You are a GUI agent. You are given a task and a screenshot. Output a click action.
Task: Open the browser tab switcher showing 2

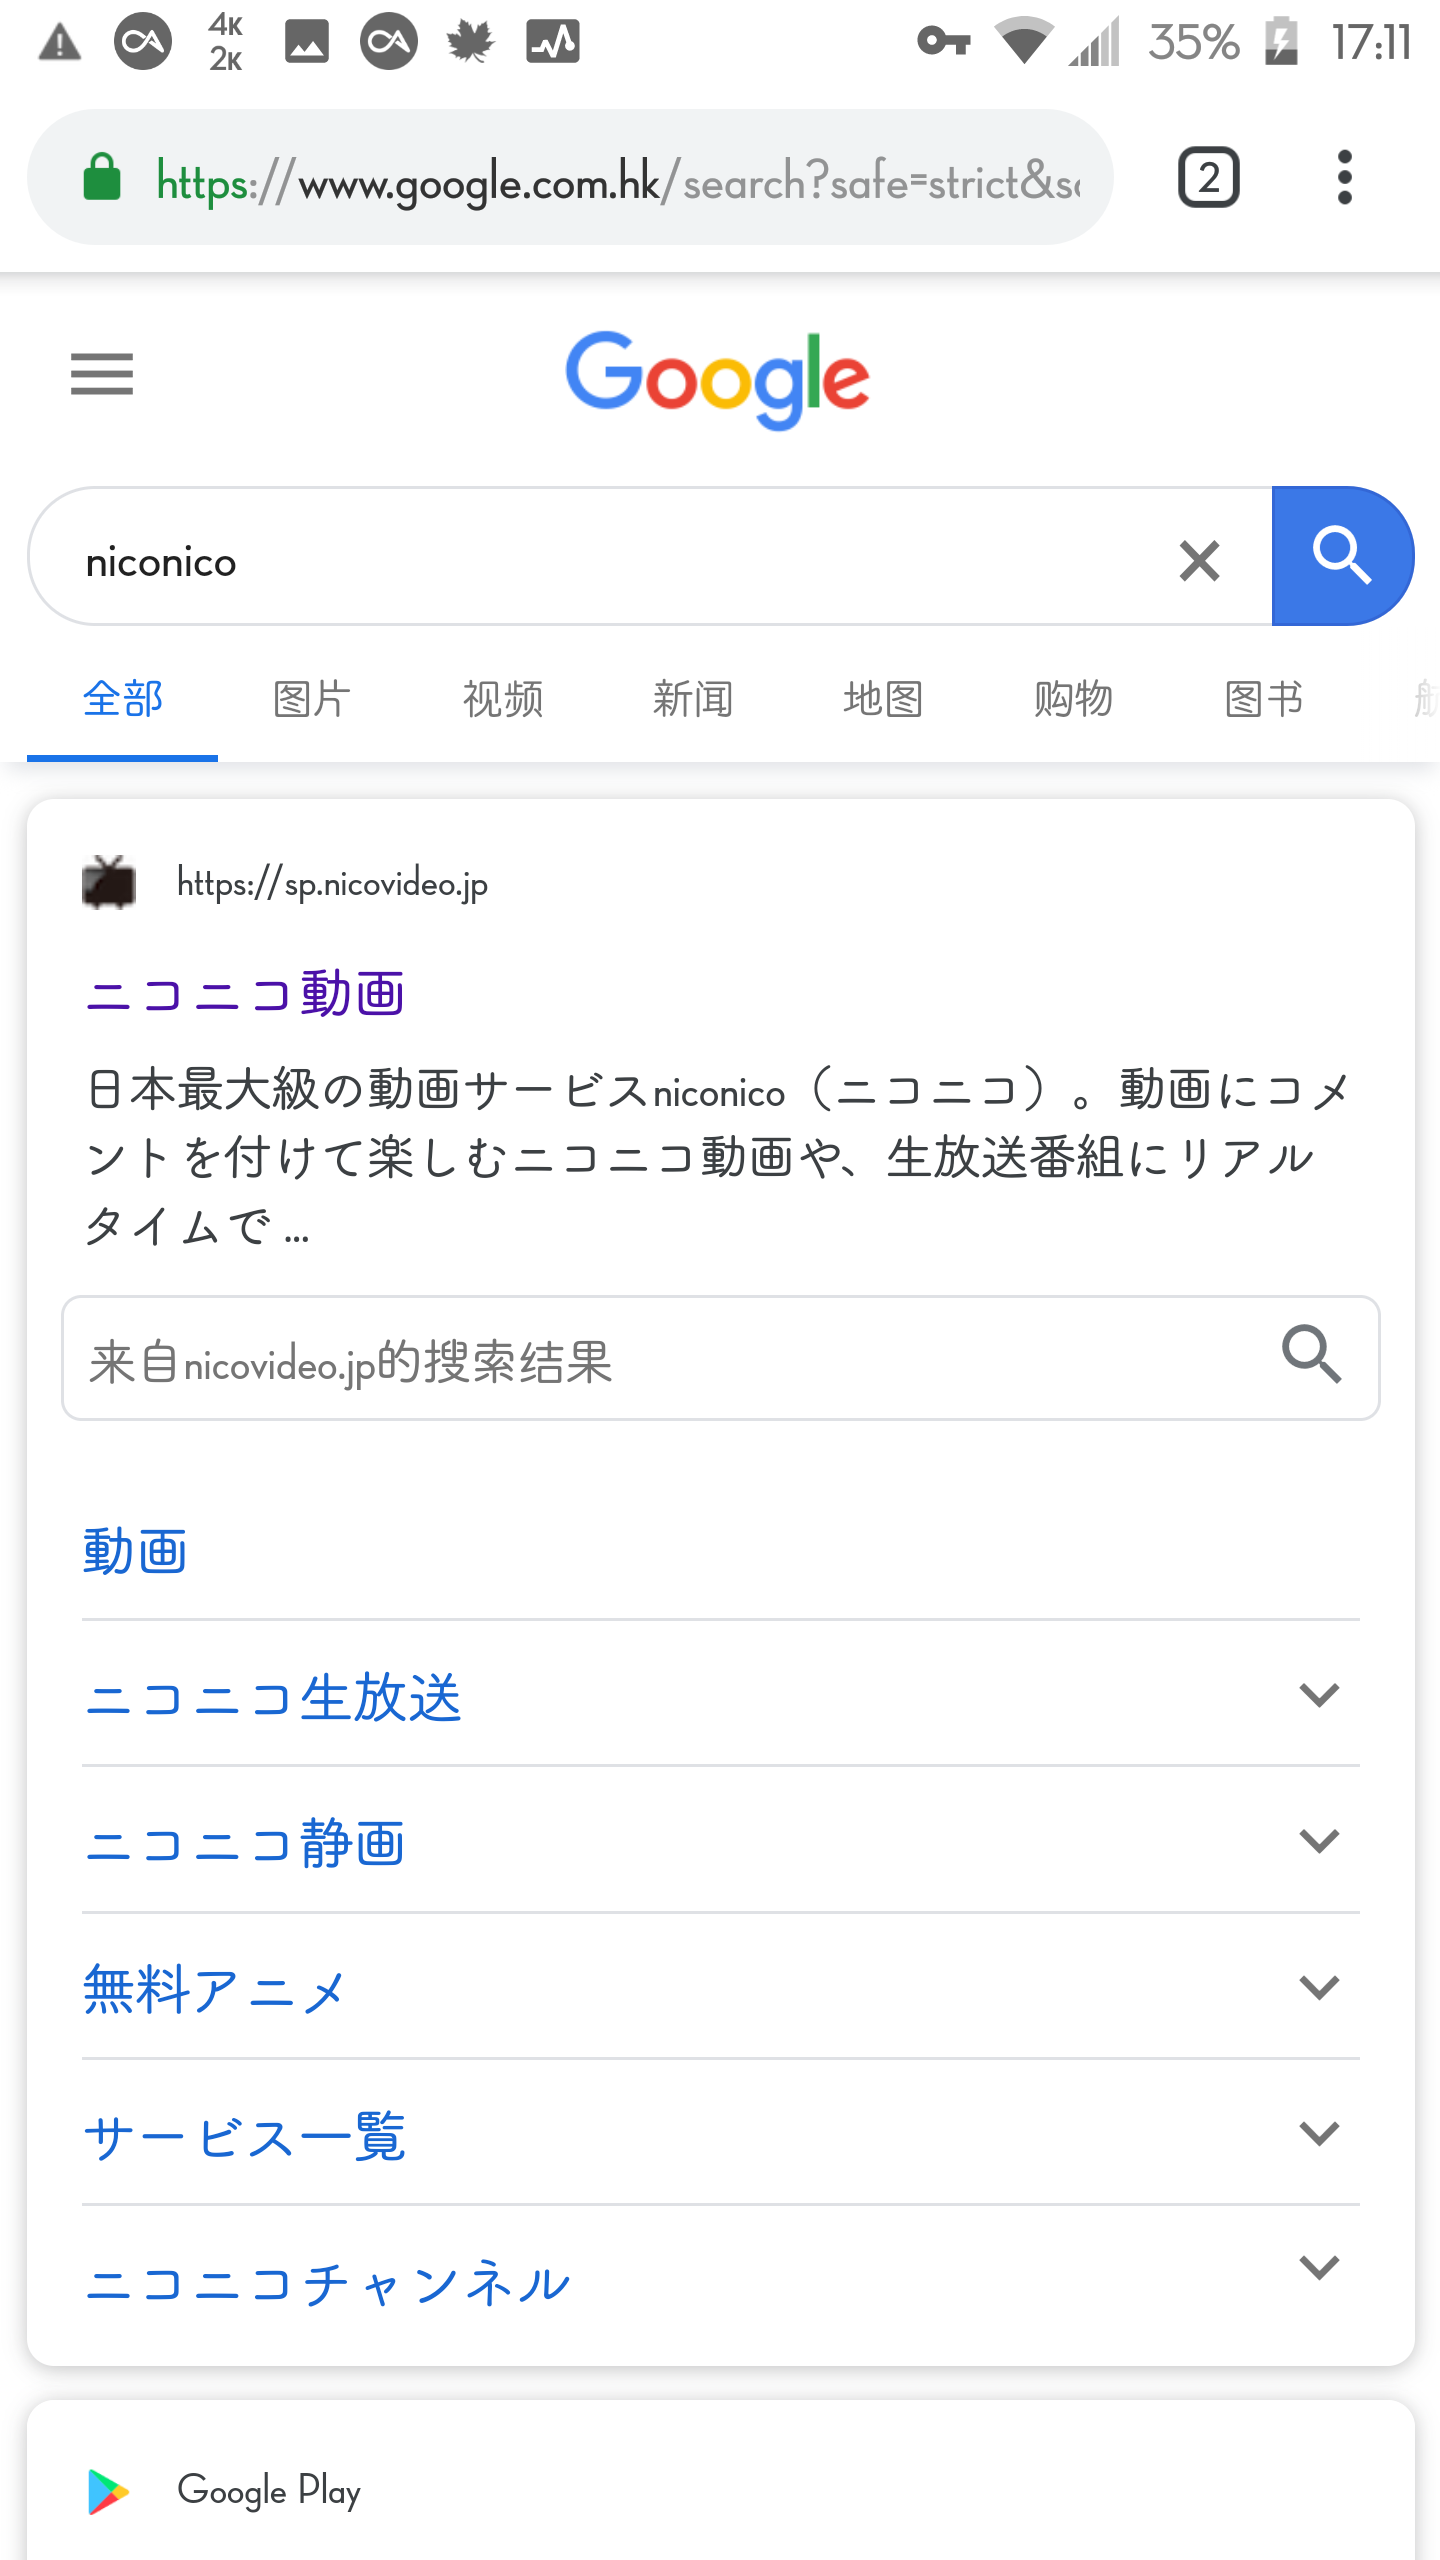pos(1209,178)
